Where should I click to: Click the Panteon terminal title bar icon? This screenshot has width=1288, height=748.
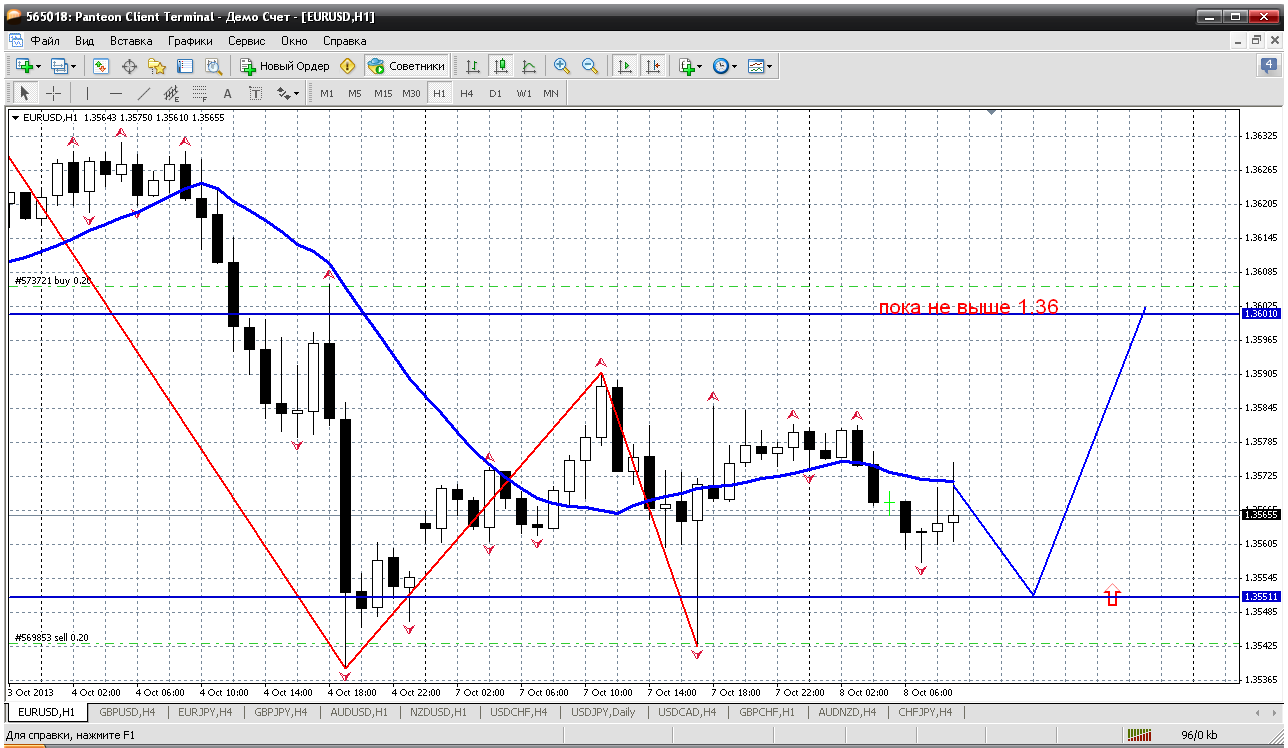tap(12, 16)
